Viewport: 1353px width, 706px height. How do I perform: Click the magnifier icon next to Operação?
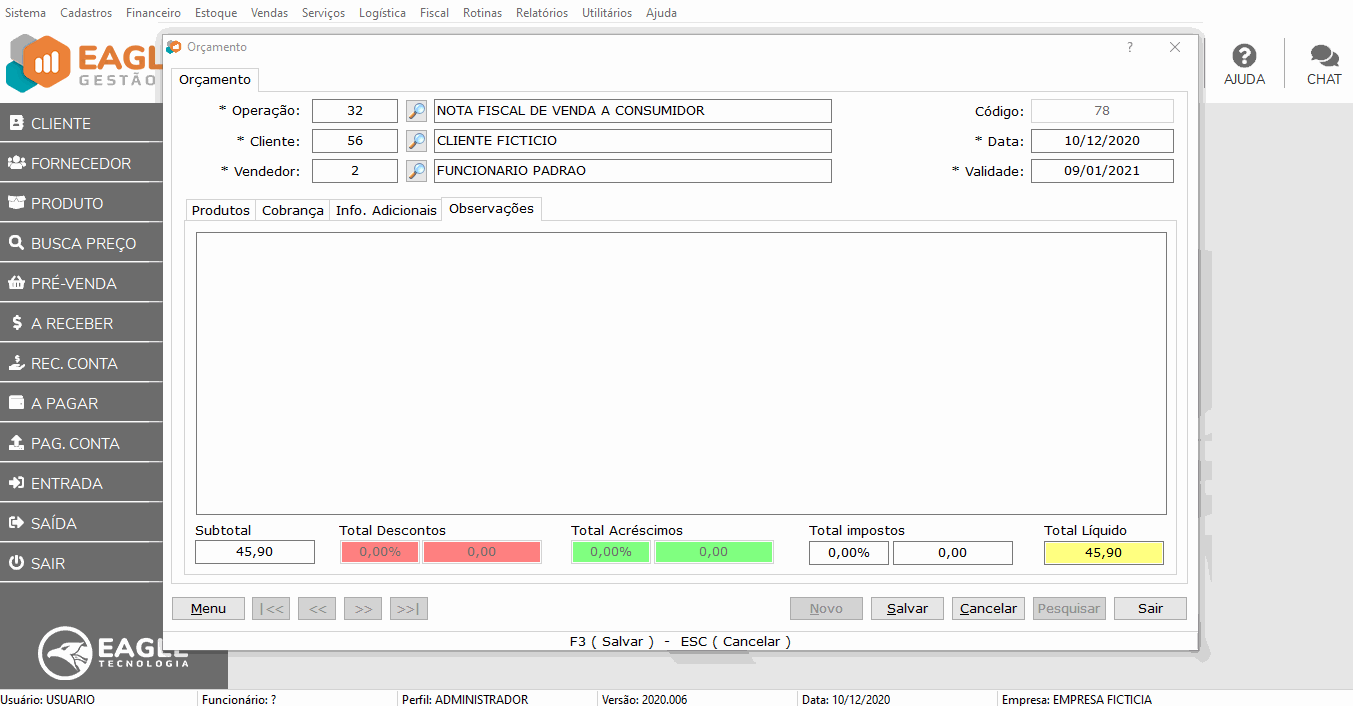(416, 111)
